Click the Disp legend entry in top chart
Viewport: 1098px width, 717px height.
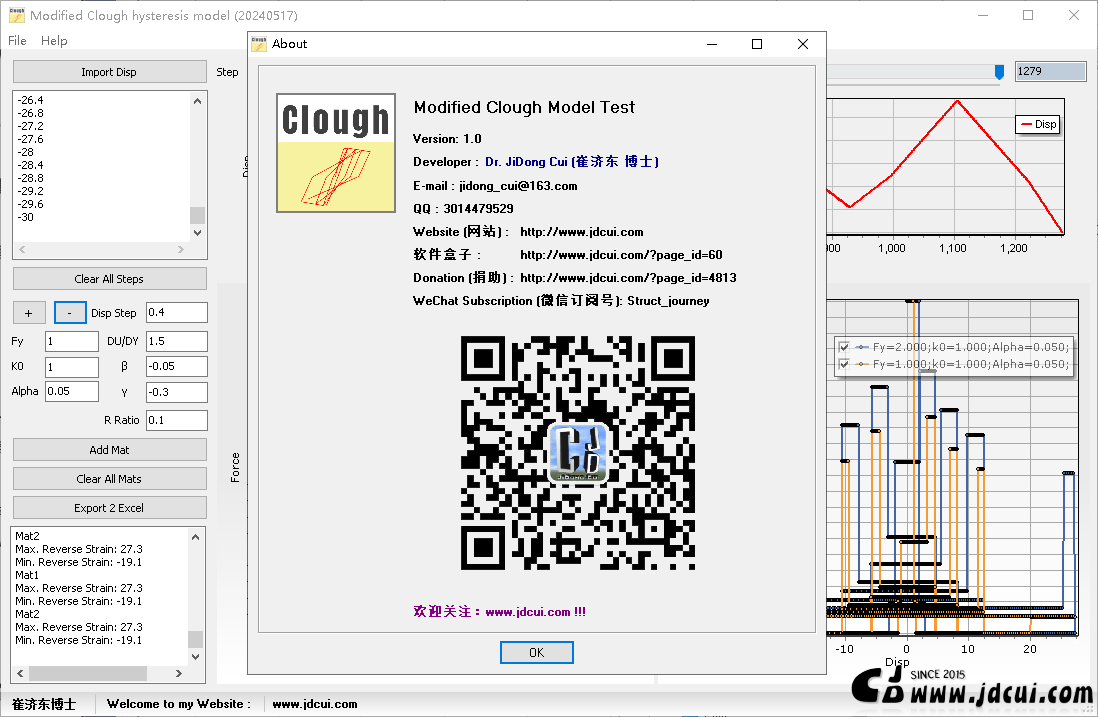[1038, 124]
